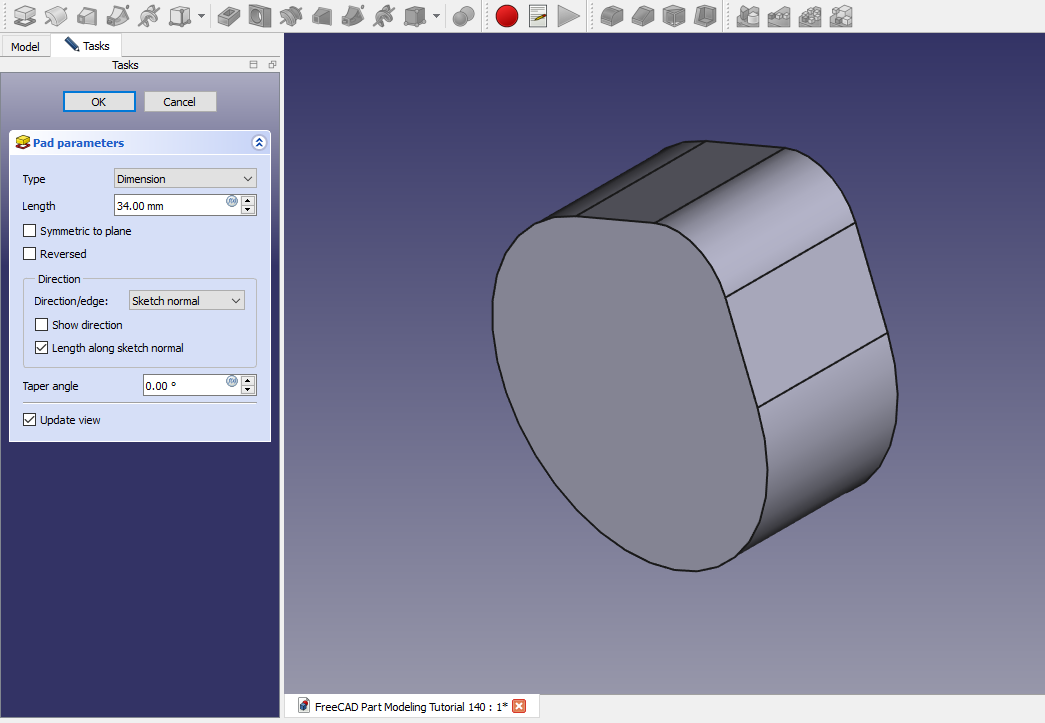Image resolution: width=1045 pixels, height=723 pixels.
Task: Check the Show direction option
Action: click(42, 325)
